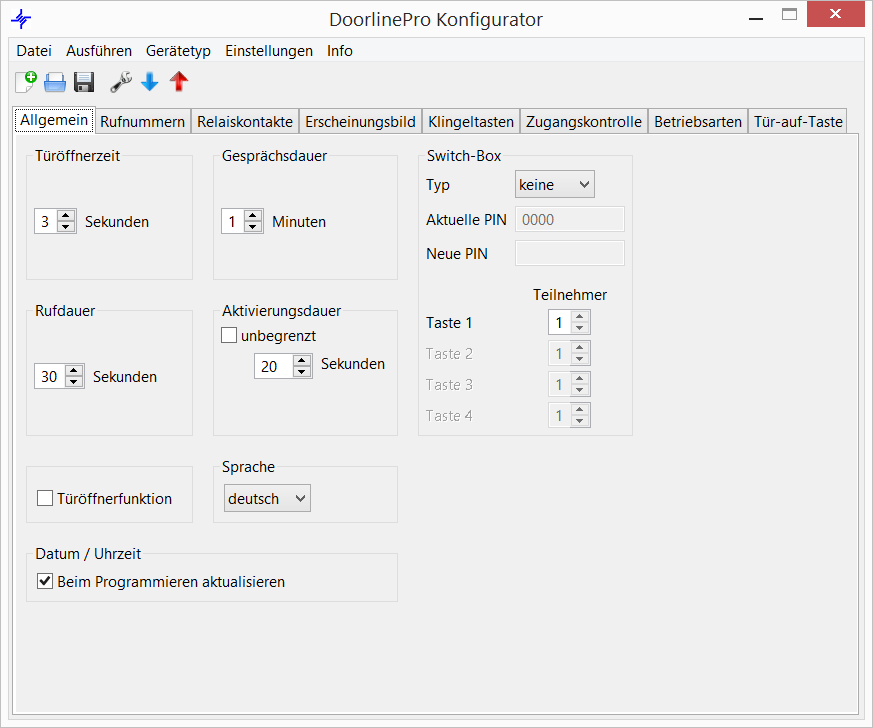Increase Gesprächsdauer minutes with up arrow
Image resolution: width=873 pixels, height=728 pixels.
pos(253,215)
